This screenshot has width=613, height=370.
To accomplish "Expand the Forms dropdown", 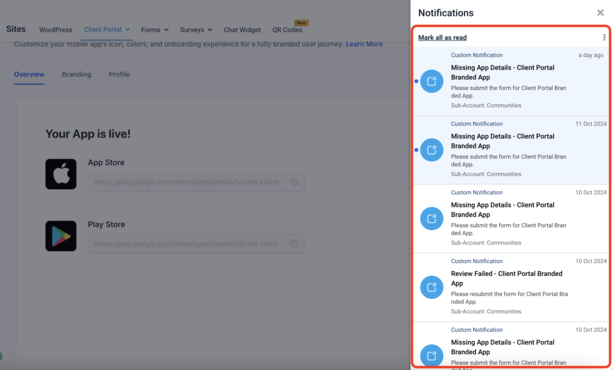I will 155,30.
